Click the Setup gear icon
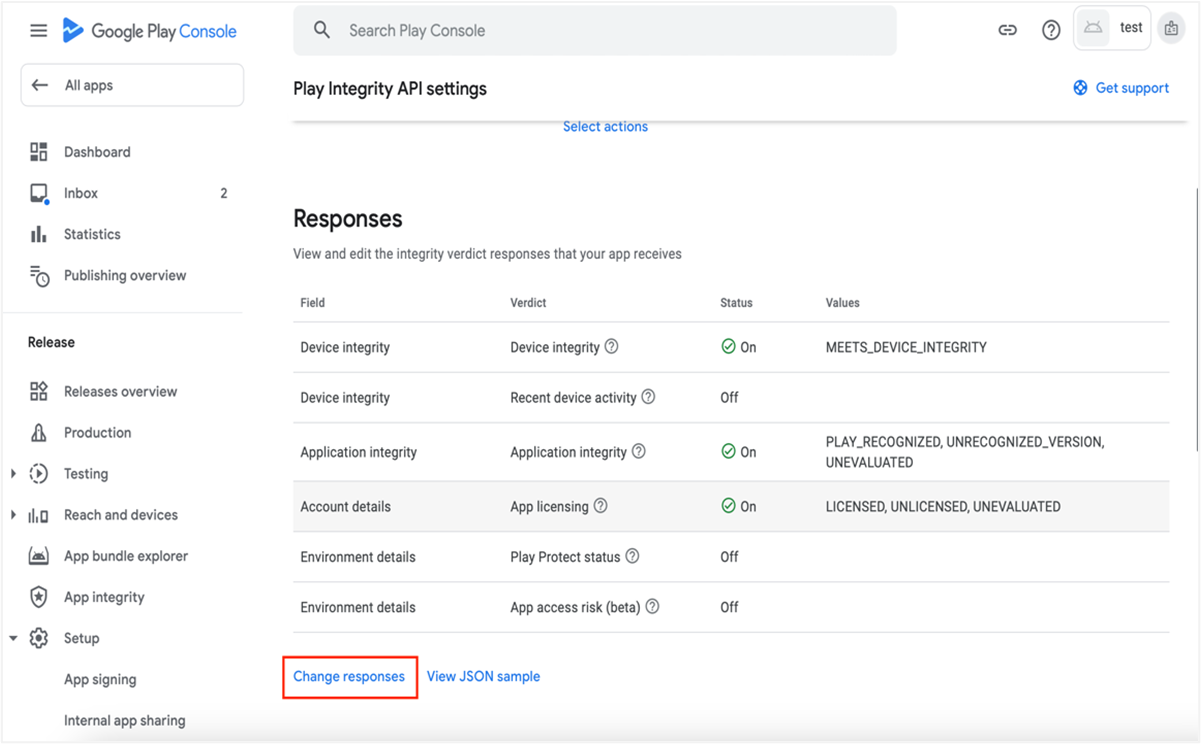Screen dimensions: 1201x744 39,638
